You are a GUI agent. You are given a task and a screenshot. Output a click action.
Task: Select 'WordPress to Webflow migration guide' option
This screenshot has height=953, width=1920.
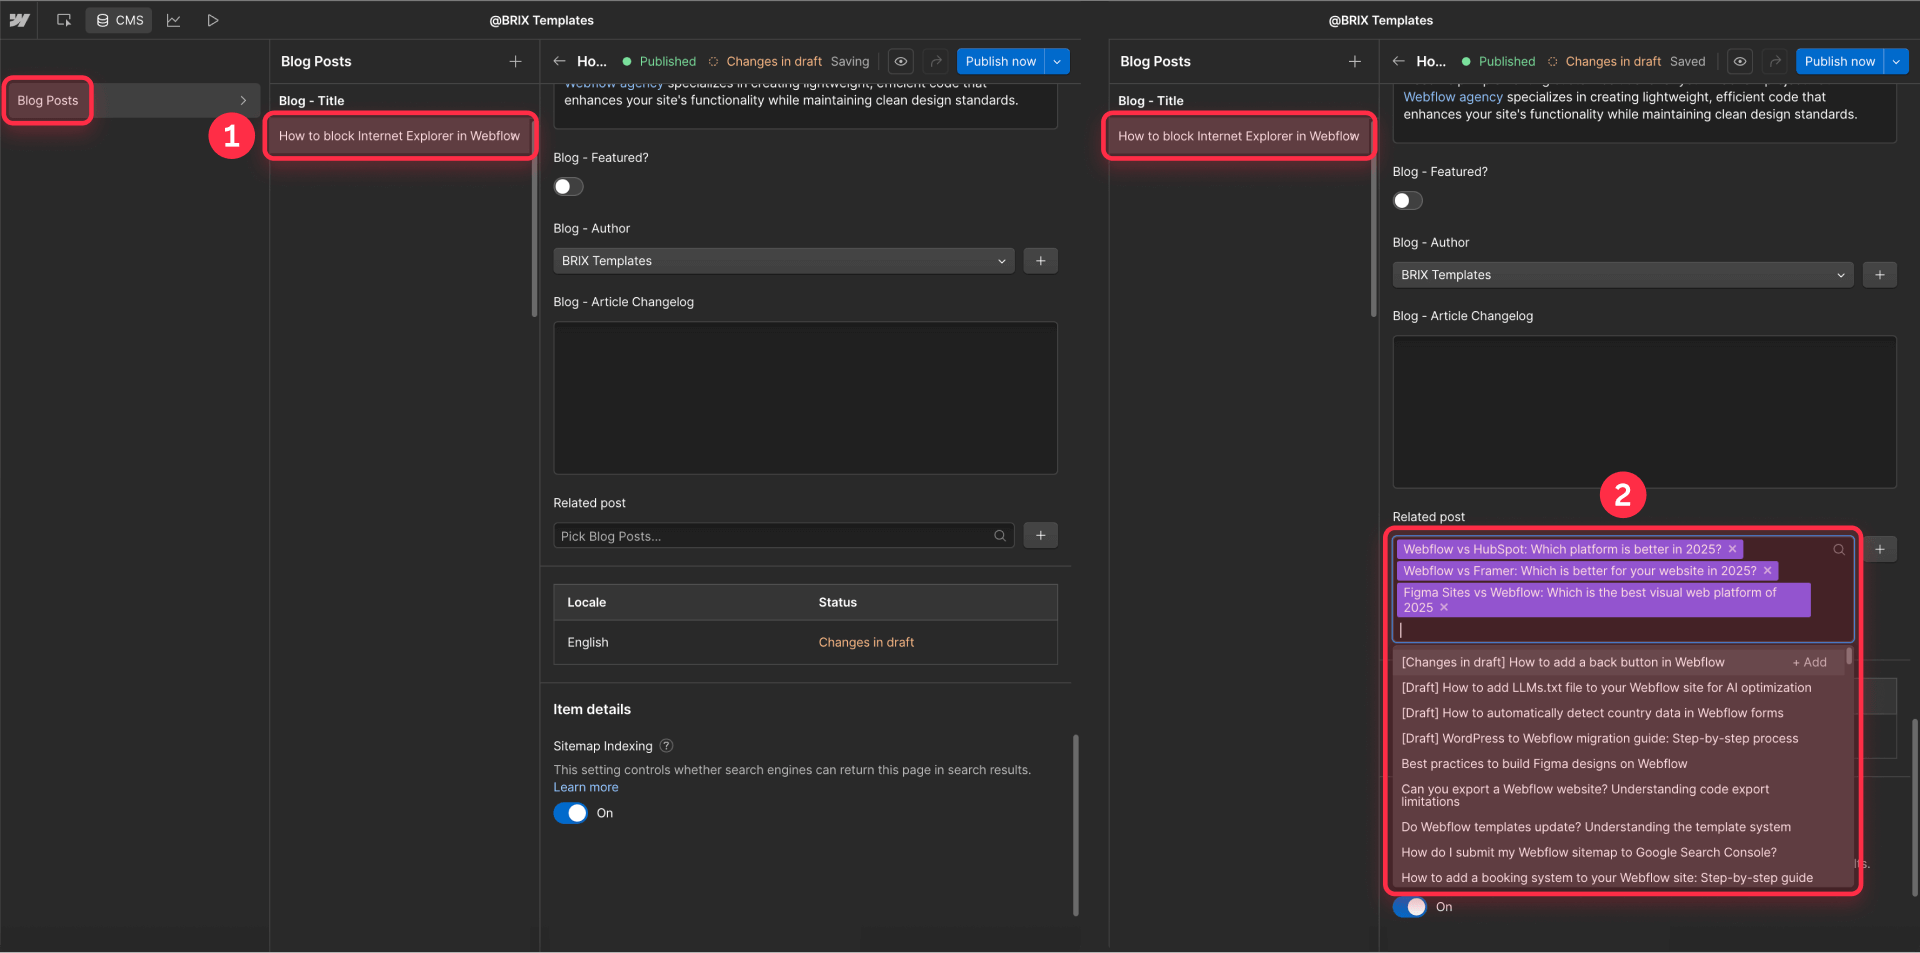pos(1619,739)
